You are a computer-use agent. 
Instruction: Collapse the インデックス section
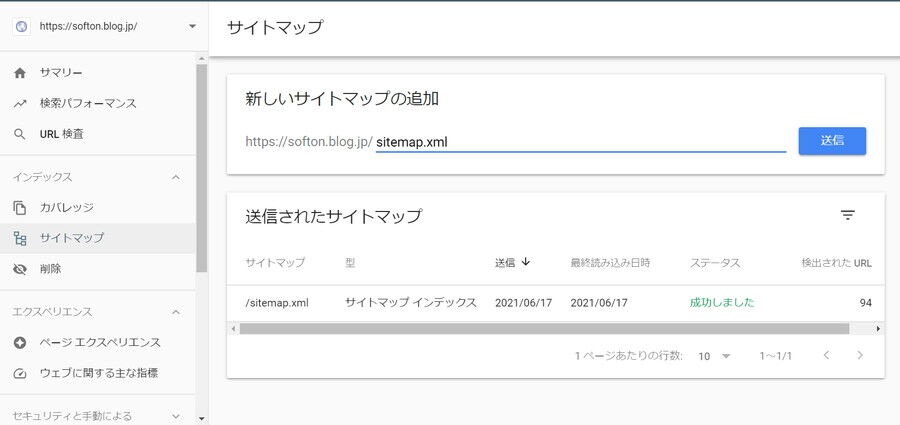click(x=176, y=177)
